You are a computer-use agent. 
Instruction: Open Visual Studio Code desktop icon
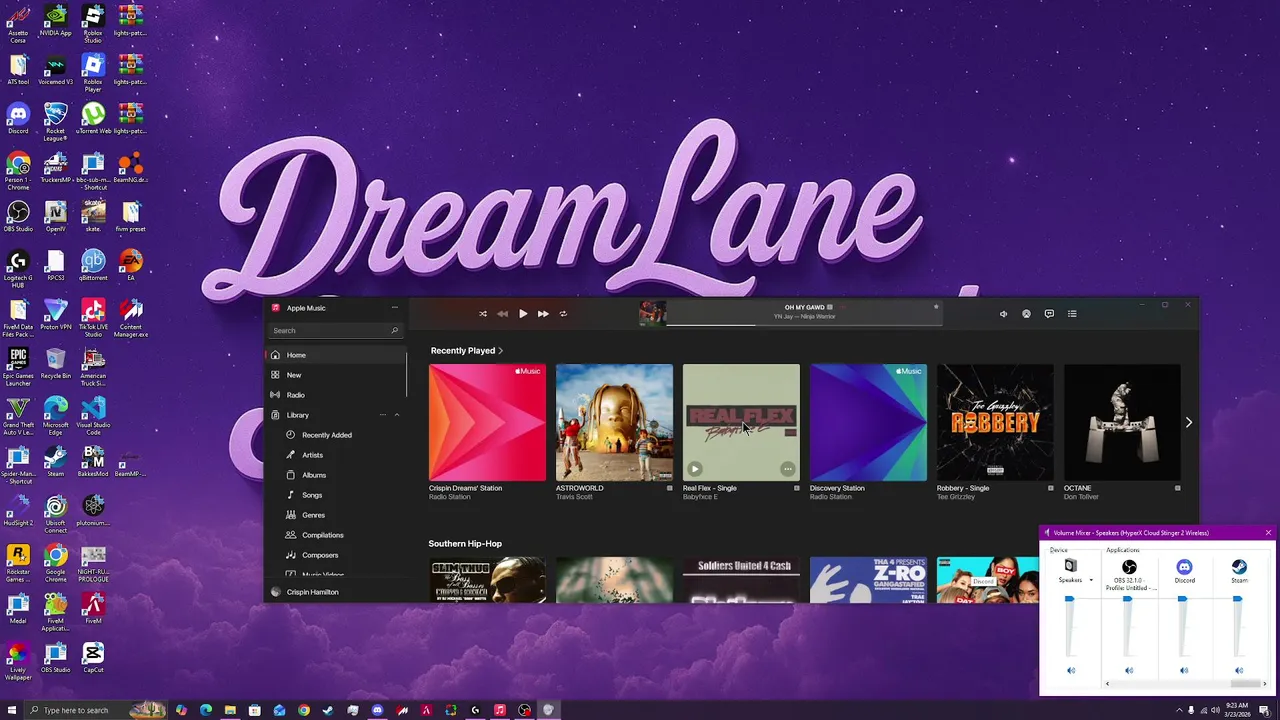click(93, 416)
